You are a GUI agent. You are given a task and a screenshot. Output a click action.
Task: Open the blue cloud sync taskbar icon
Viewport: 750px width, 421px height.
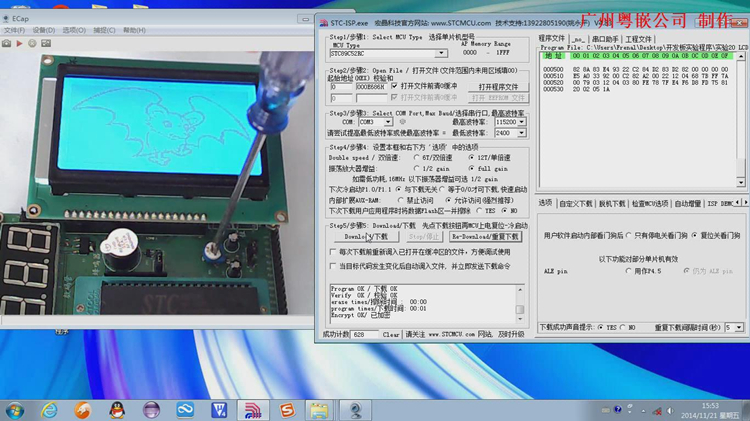[x=185, y=410]
